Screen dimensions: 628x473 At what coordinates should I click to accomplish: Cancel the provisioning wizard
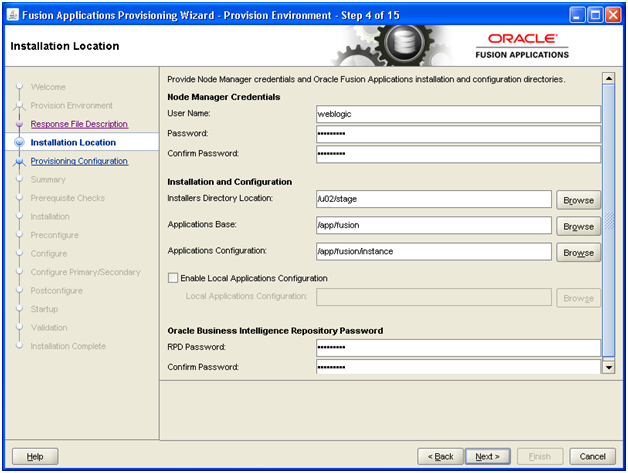pos(592,456)
